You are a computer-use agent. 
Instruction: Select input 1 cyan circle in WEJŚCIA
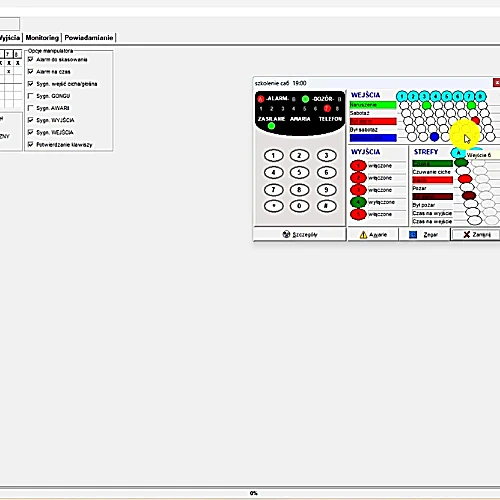402,97
